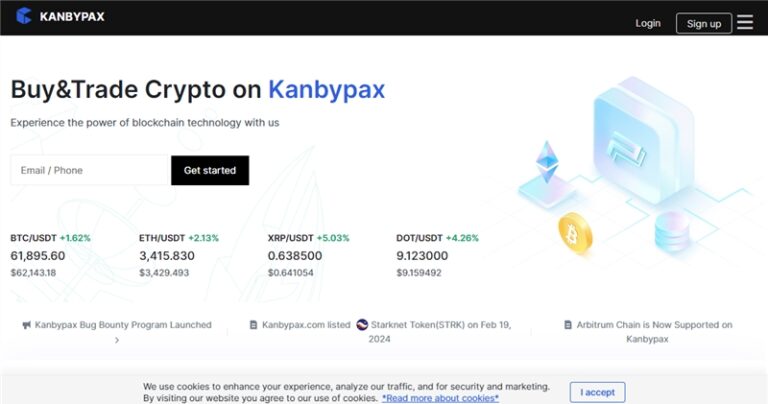This screenshot has height=404, width=768.
Task: Focus the Email / Phone input field
Action: coord(90,170)
